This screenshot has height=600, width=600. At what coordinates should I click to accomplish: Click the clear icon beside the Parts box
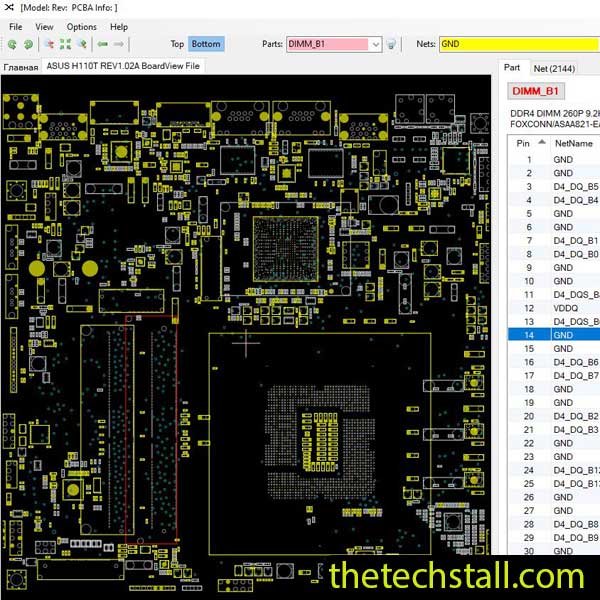pyautogui.click(x=391, y=44)
